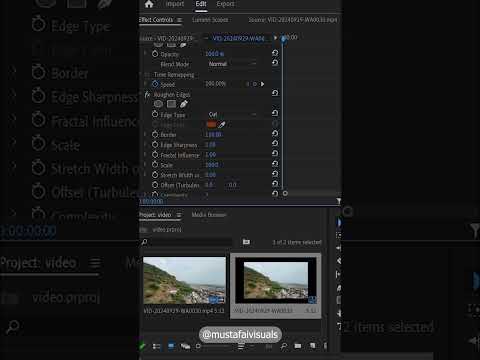This screenshot has height=360, width=480.
Task: Switch project panel to Icon view
Action: click(x=171, y=346)
